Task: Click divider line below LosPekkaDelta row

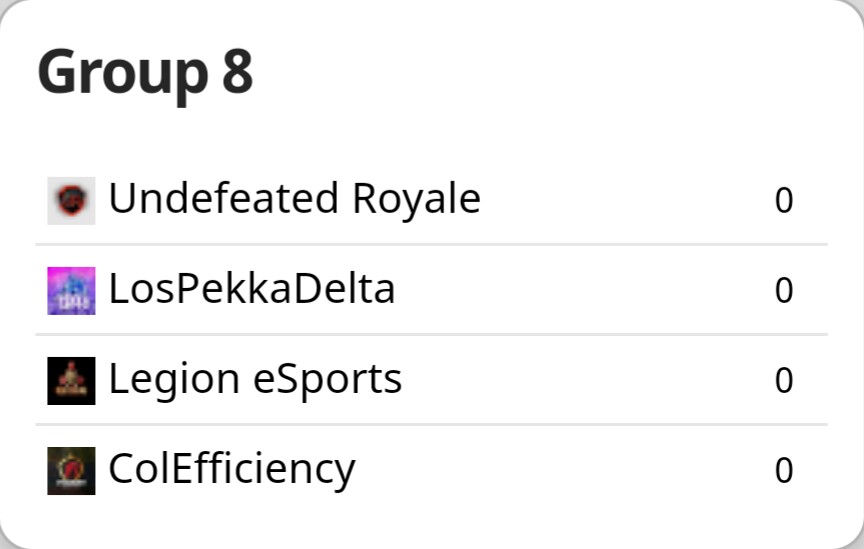Action: click(x=432, y=334)
